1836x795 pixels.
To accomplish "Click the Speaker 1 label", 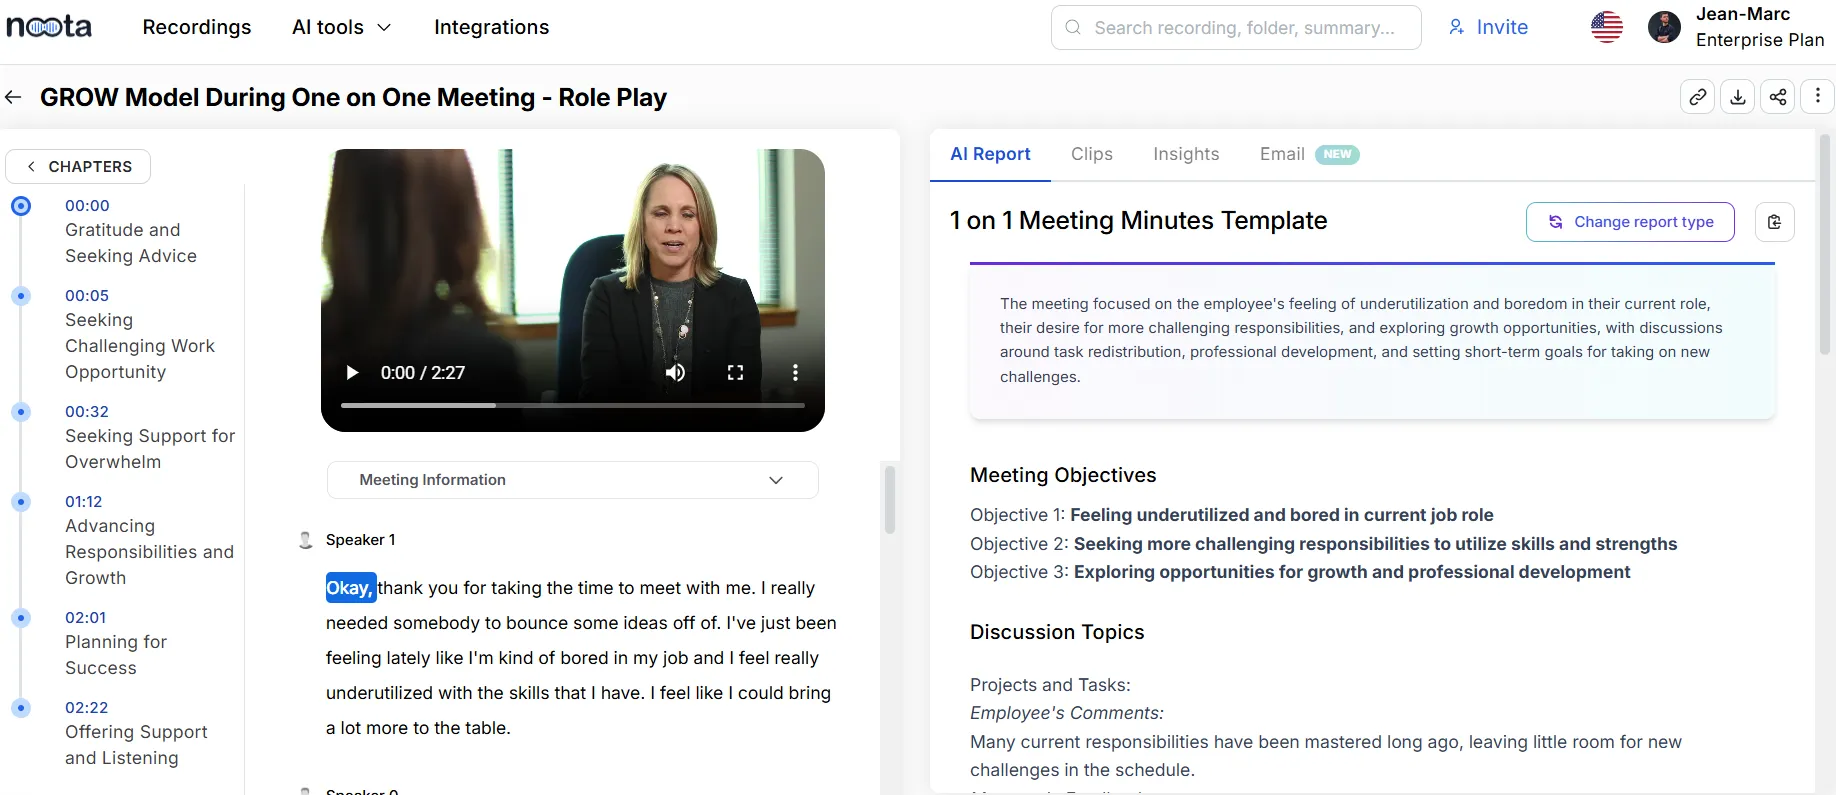I will pos(360,540).
